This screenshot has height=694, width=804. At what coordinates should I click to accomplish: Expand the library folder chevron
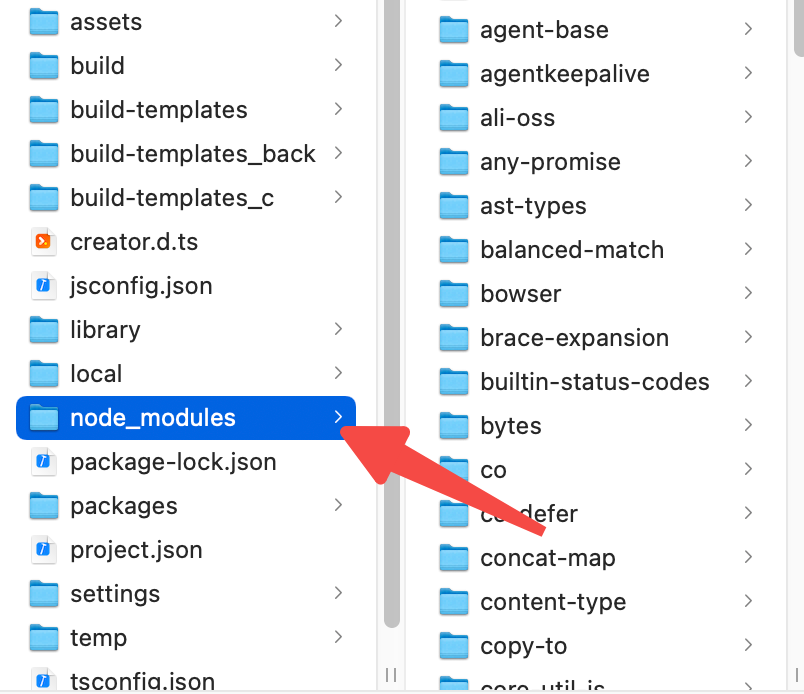coord(339,329)
